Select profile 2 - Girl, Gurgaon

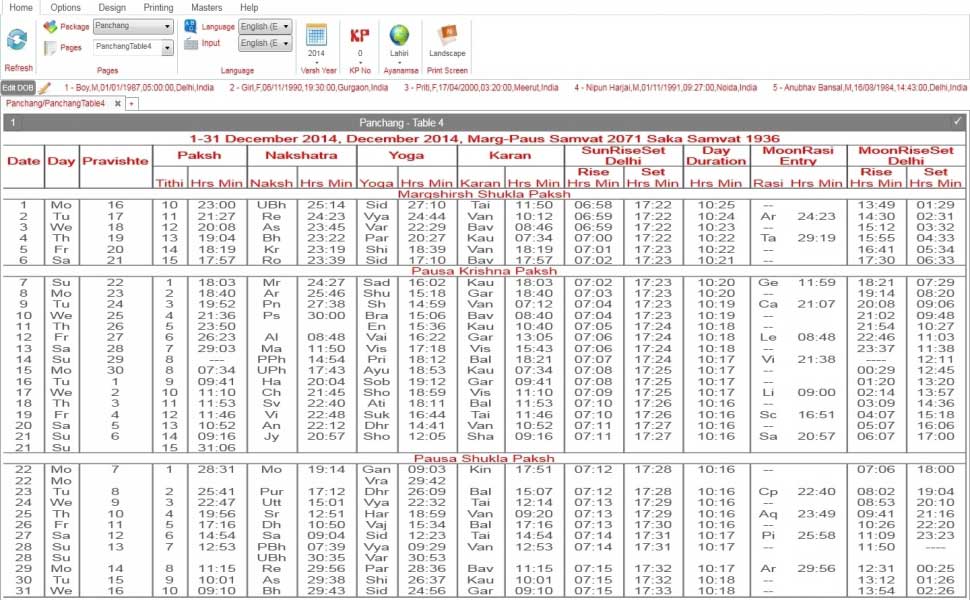pyautogui.click(x=309, y=88)
